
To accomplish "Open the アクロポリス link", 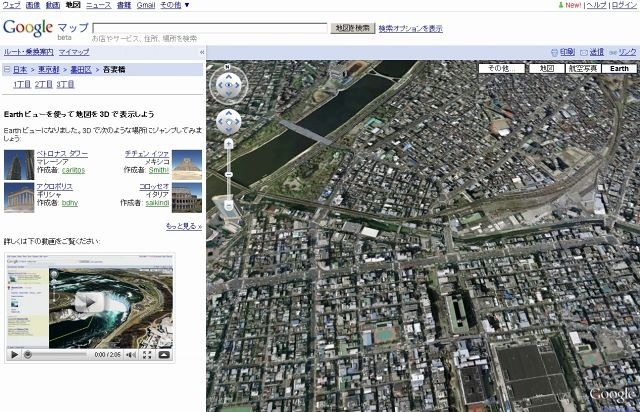I will [x=55, y=186].
